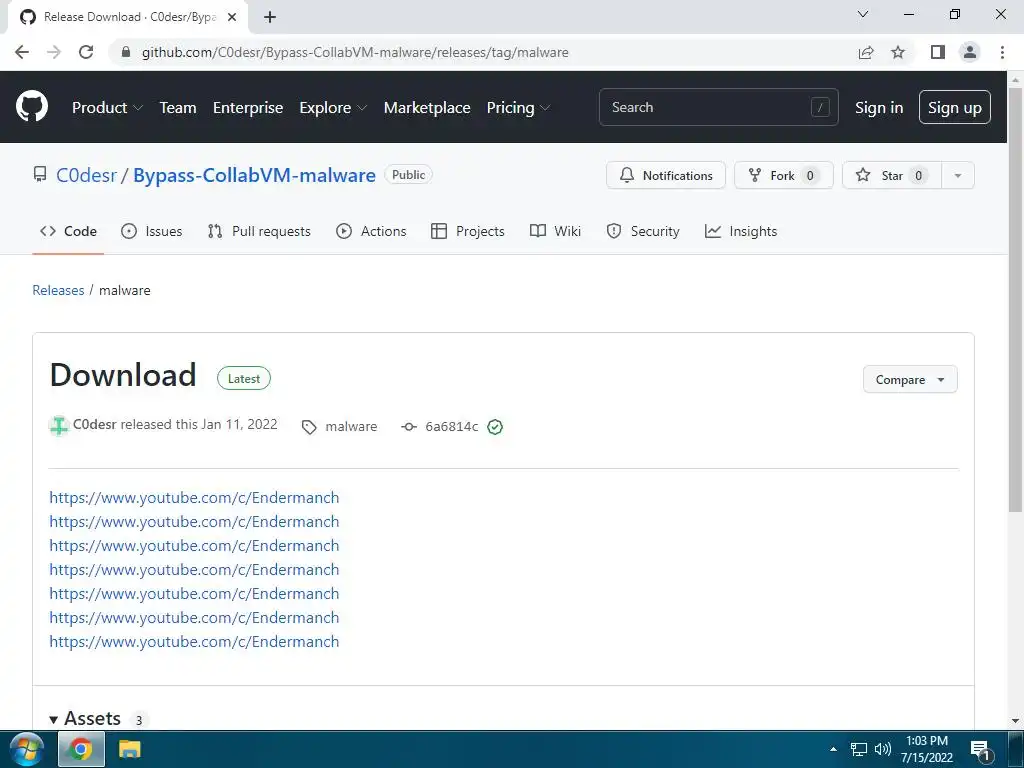Click the green verified checkmark icon
Screen dimensions: 1024x768
[x=495, y=427]
